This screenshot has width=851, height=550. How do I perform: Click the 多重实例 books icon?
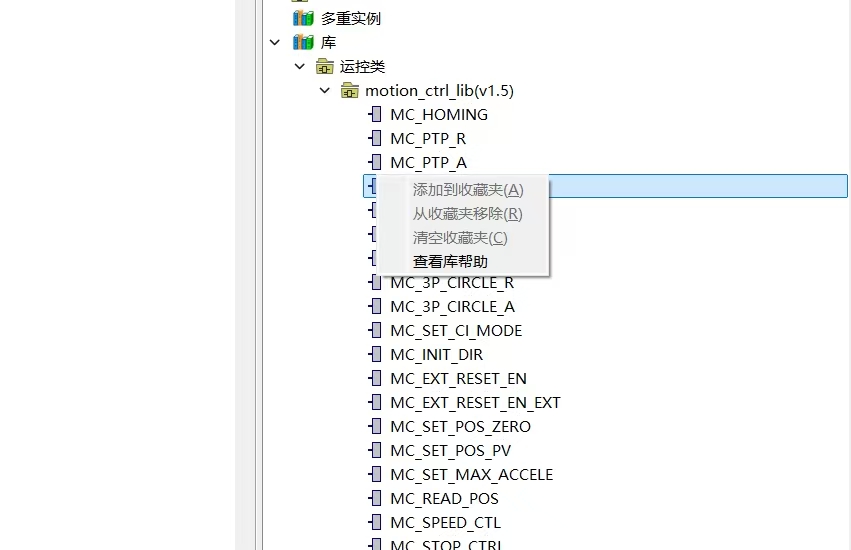point(303,18)
